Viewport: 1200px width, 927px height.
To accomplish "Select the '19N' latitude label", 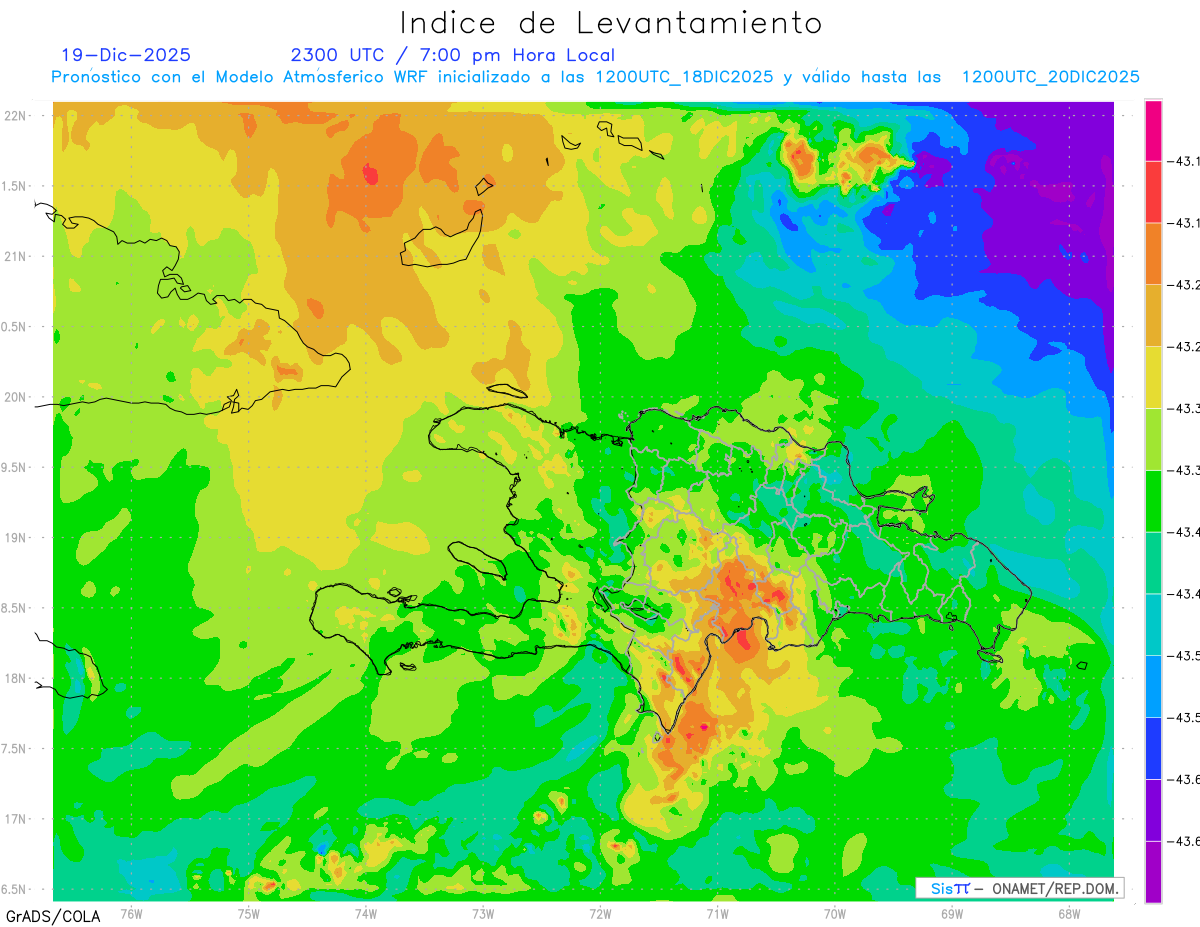I will coord(14,537).
